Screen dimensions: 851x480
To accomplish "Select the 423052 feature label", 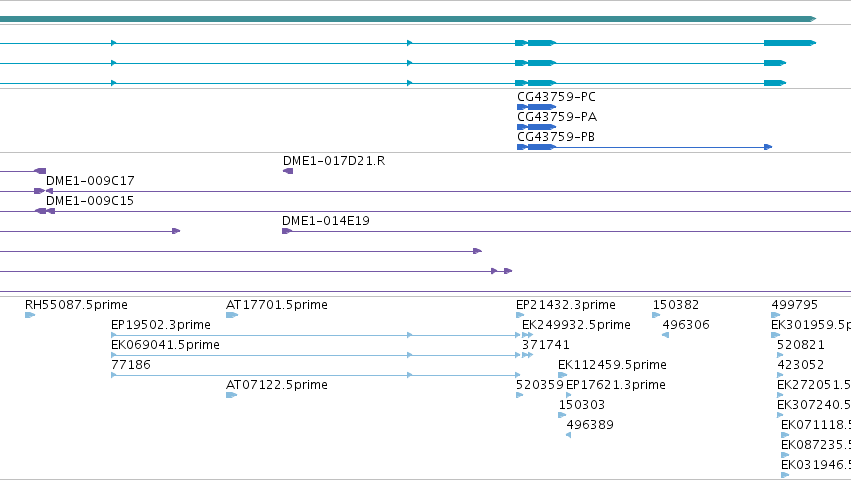I will coord(801,365).
